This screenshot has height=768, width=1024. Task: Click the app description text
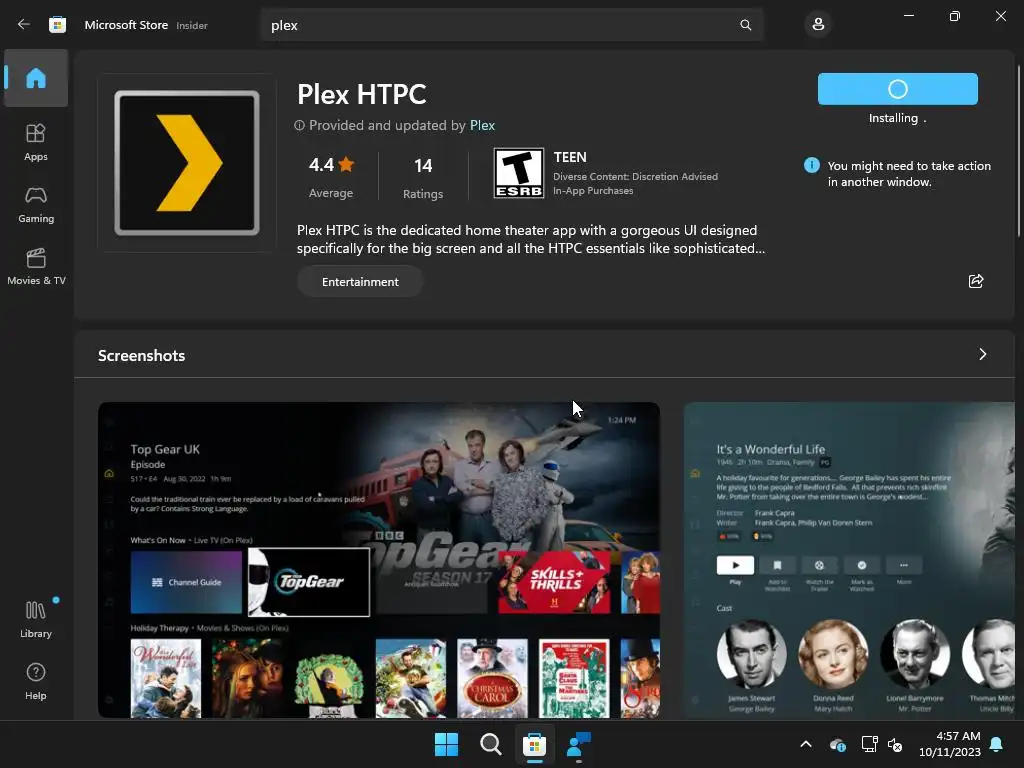click(x=530, y=239)
